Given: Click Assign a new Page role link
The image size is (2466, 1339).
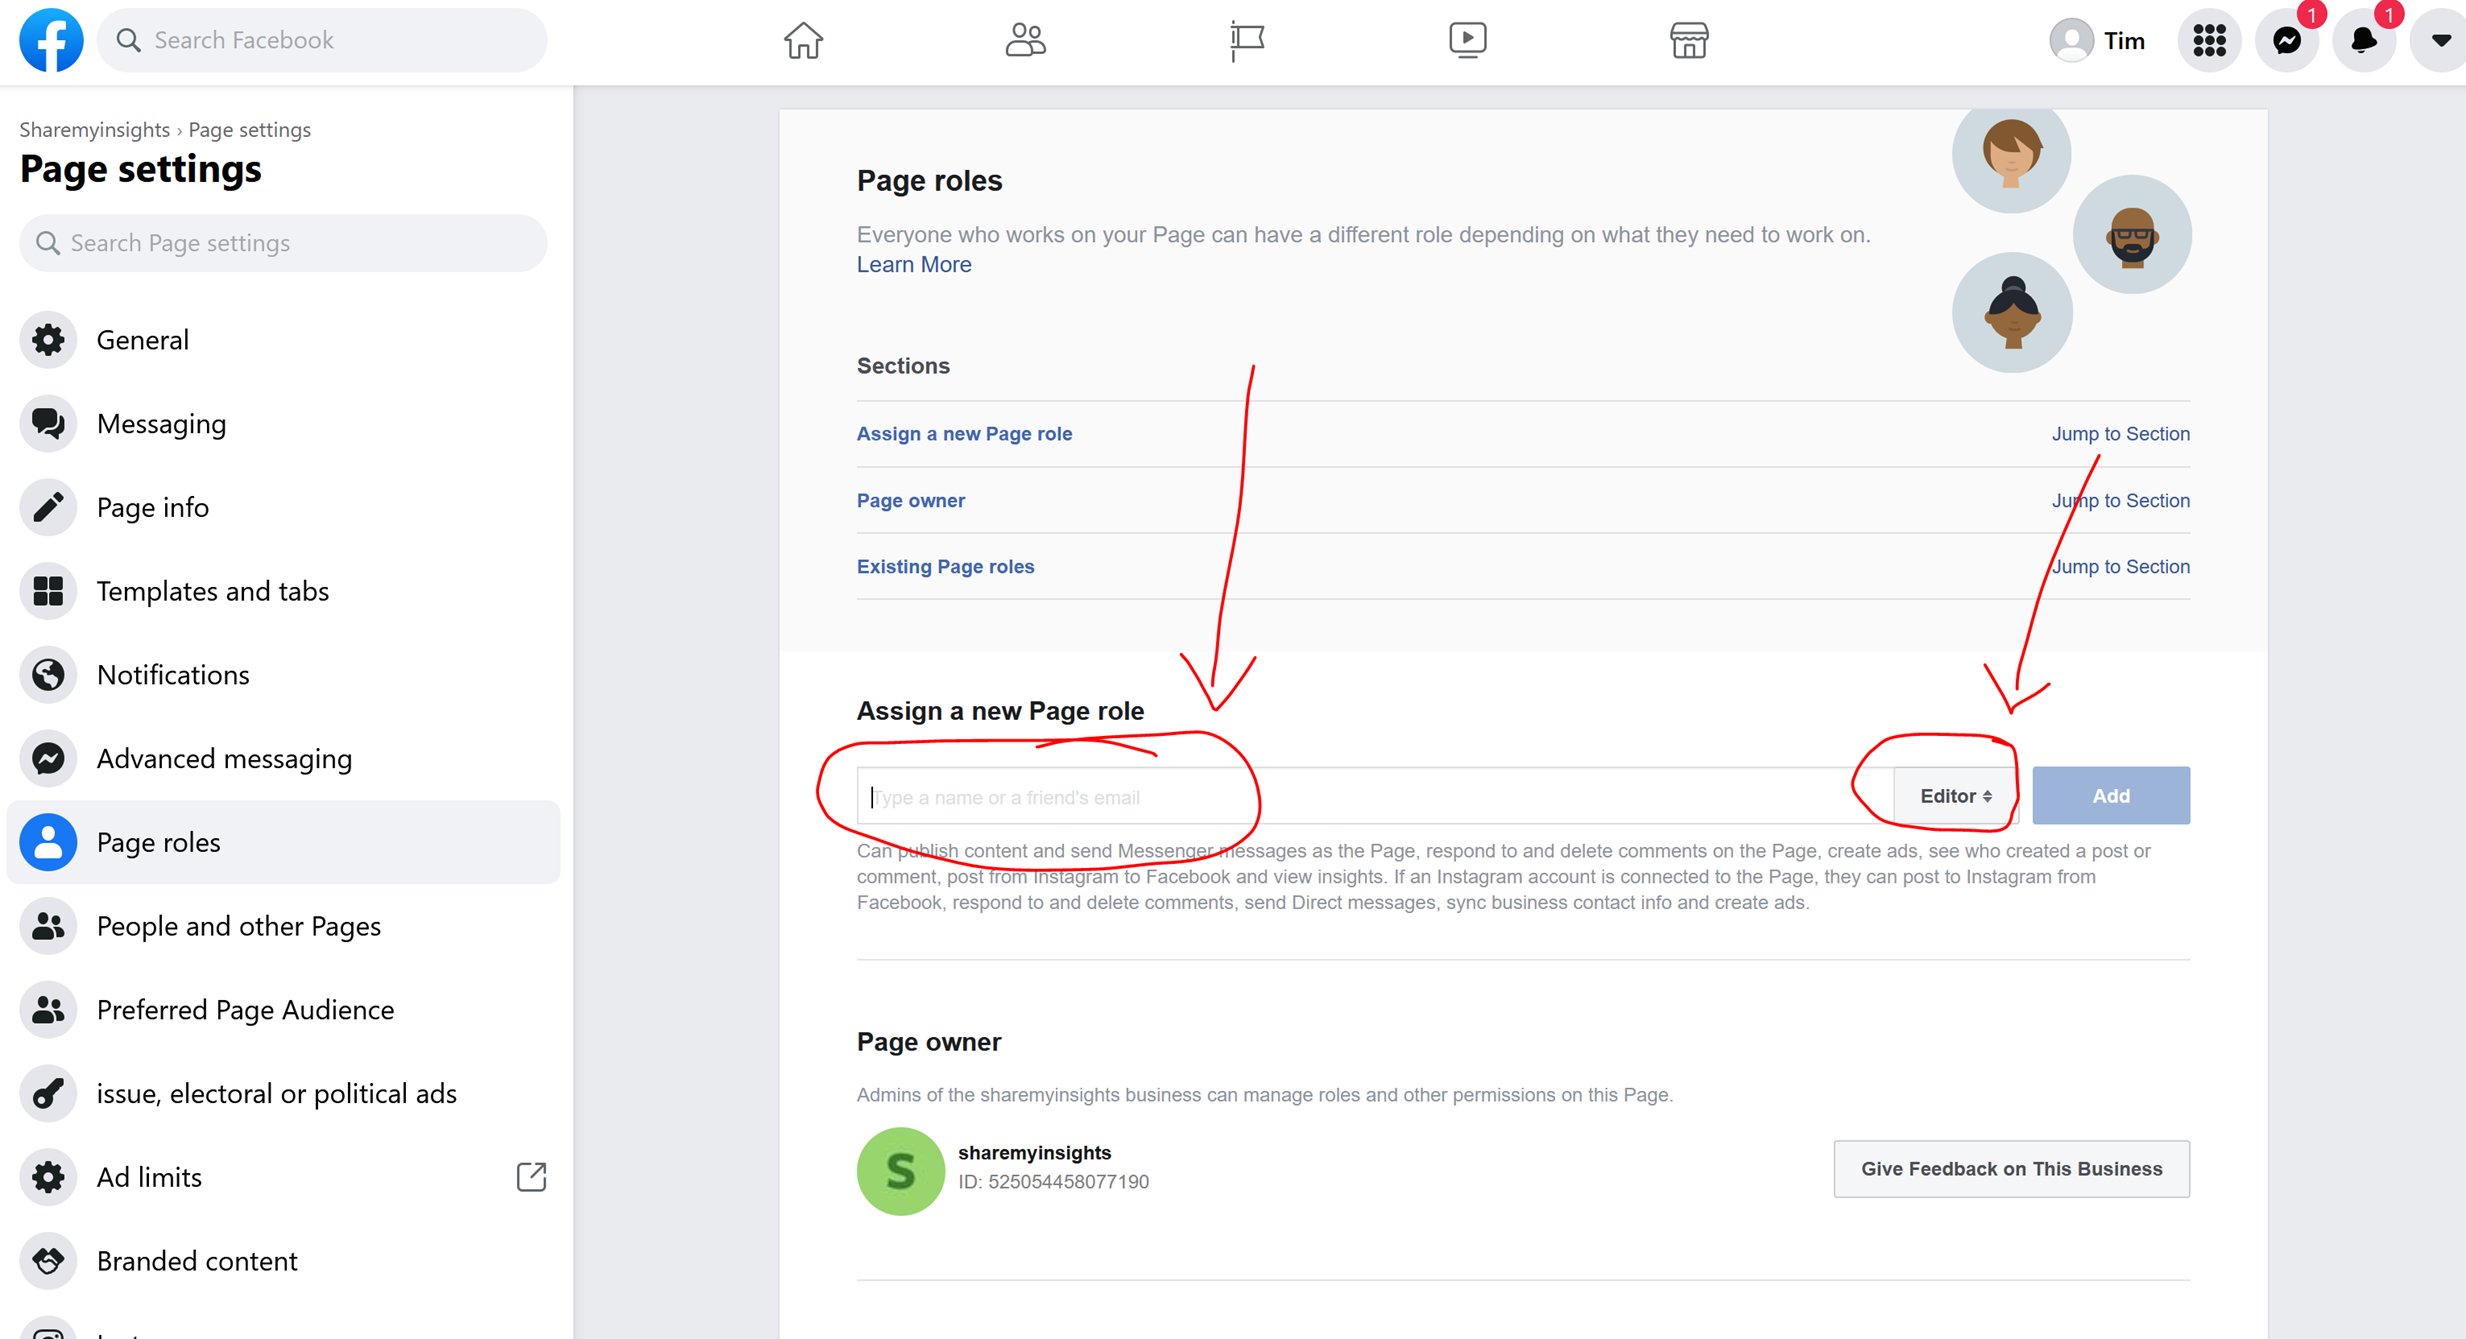Looking at the screenshot, I should point(964,434).
